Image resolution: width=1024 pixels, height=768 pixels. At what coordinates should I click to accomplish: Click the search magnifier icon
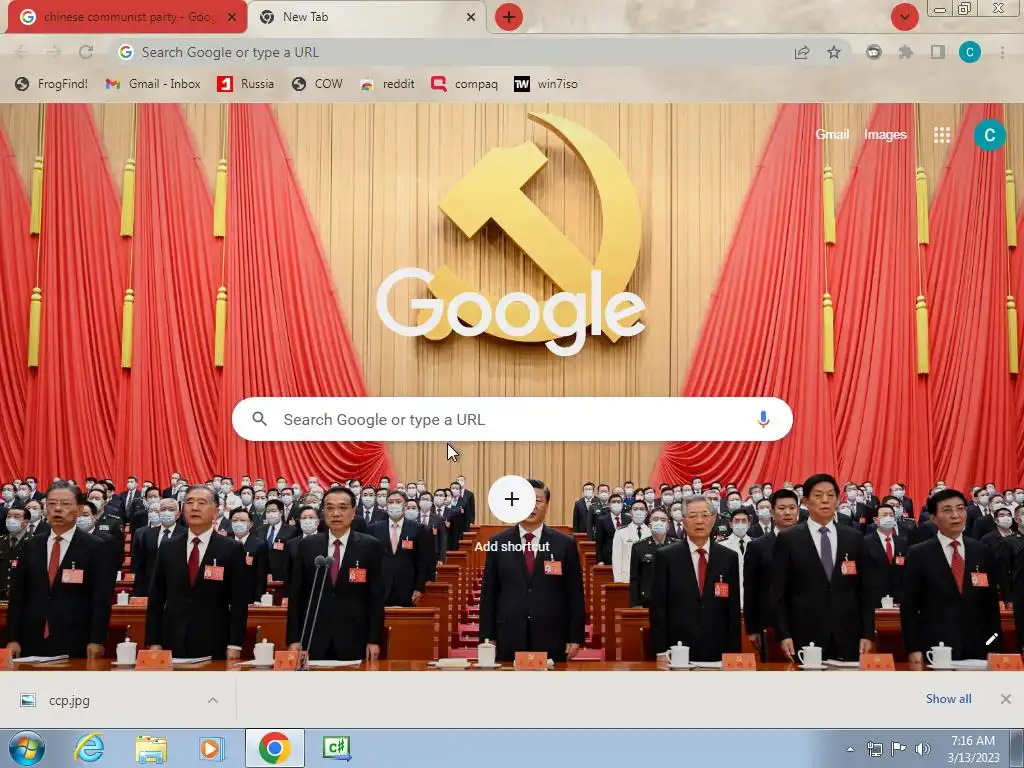point(259,419)
